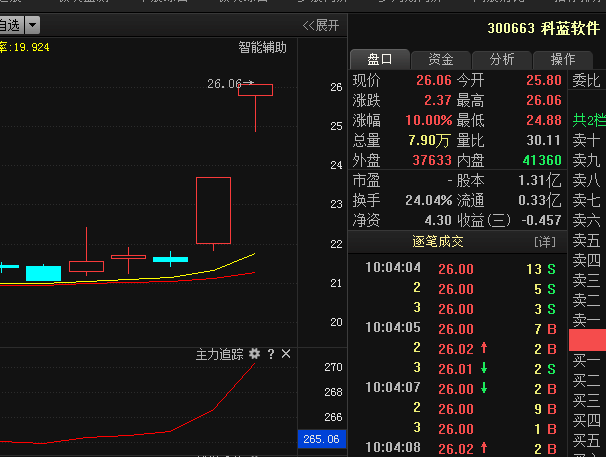Open 智能辅助 smart assist
This screenshot has height=457, width=606.
tap(262, 48)
